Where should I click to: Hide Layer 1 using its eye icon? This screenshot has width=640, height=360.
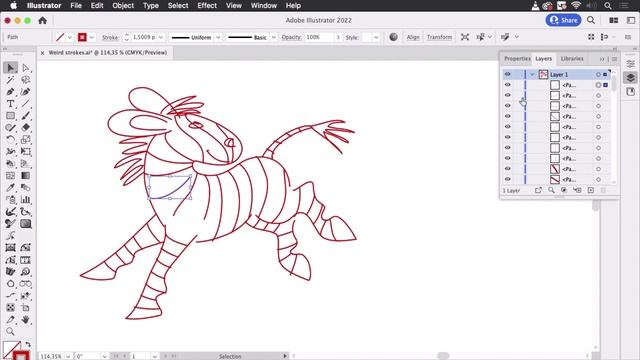click(507, 74)
